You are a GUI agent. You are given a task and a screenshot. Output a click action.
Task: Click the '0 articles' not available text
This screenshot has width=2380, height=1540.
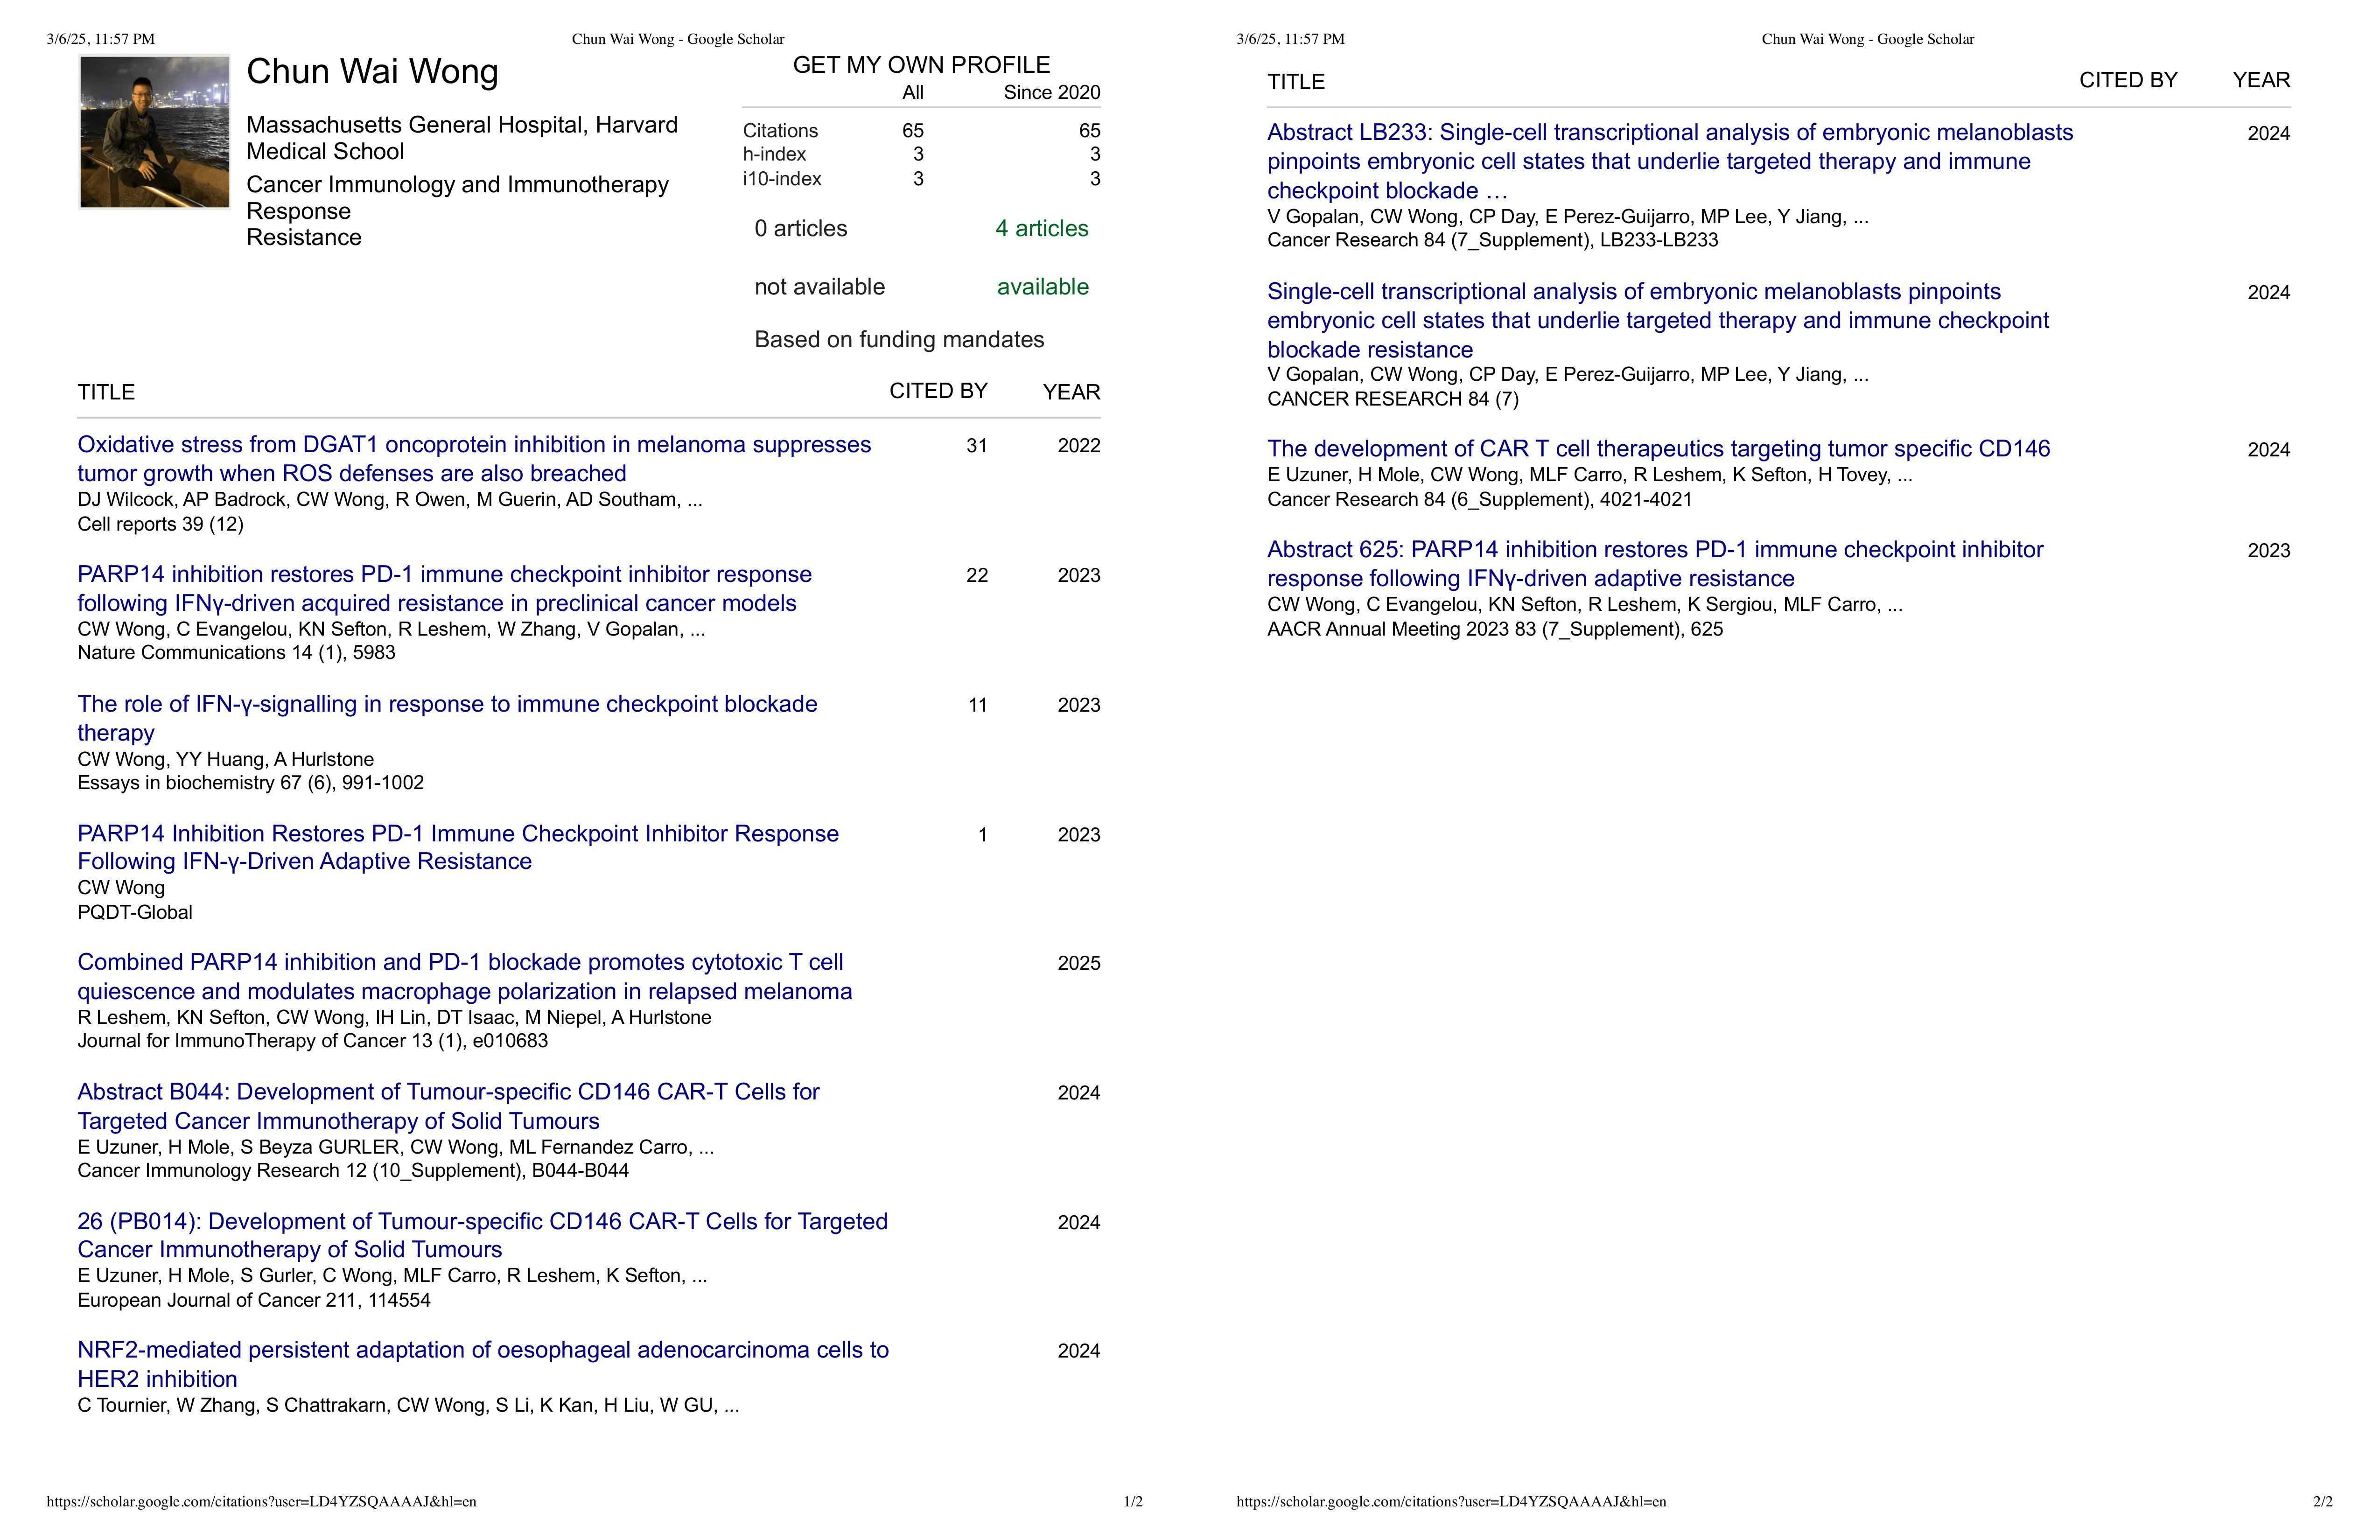click(800, 228)
